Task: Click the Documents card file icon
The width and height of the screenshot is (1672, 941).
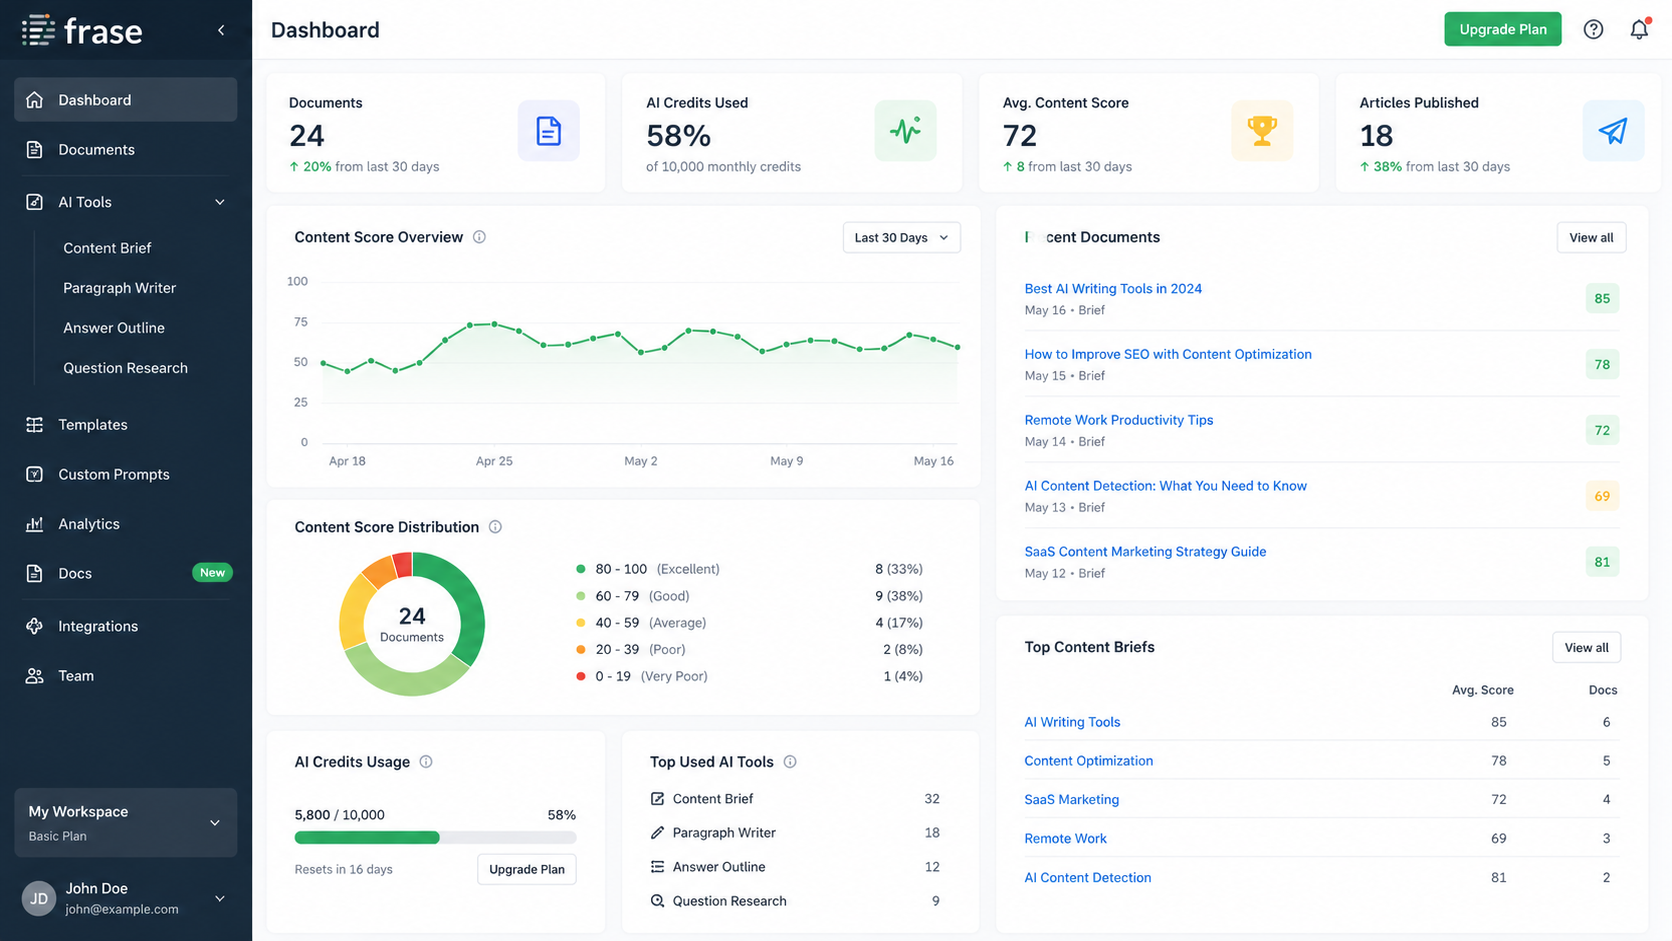Action: pyautogui.click(x=548, y=131)
